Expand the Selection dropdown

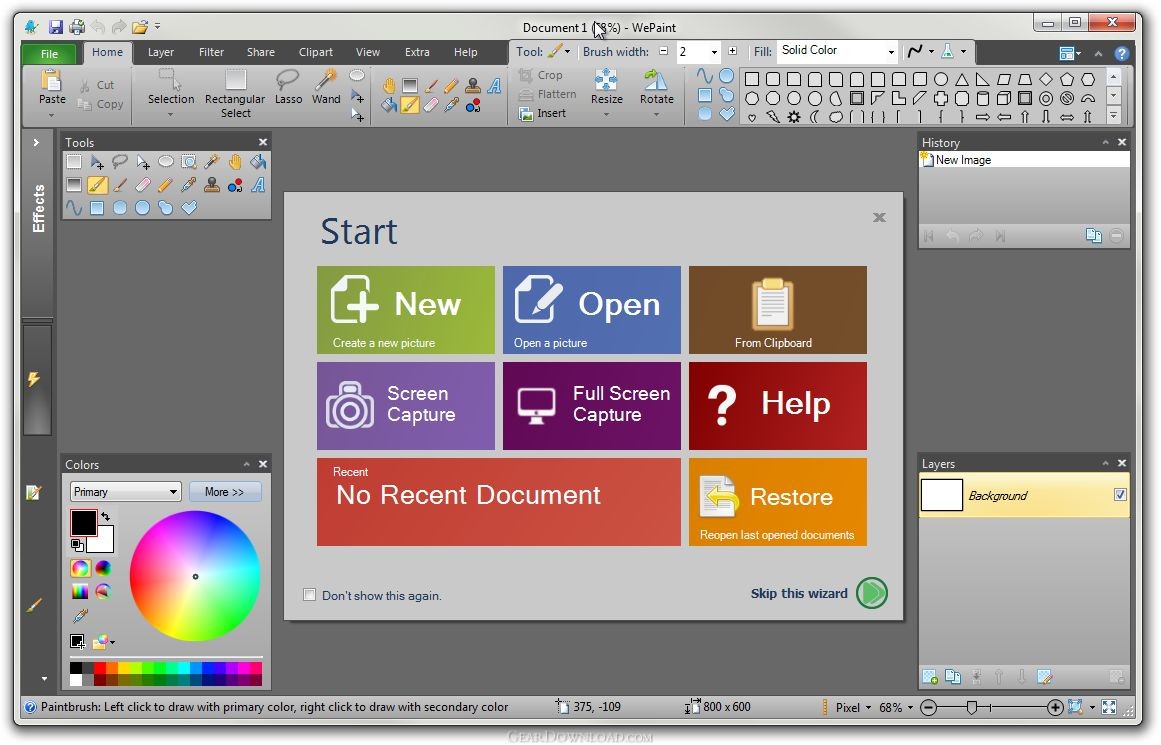pos(170,115)
